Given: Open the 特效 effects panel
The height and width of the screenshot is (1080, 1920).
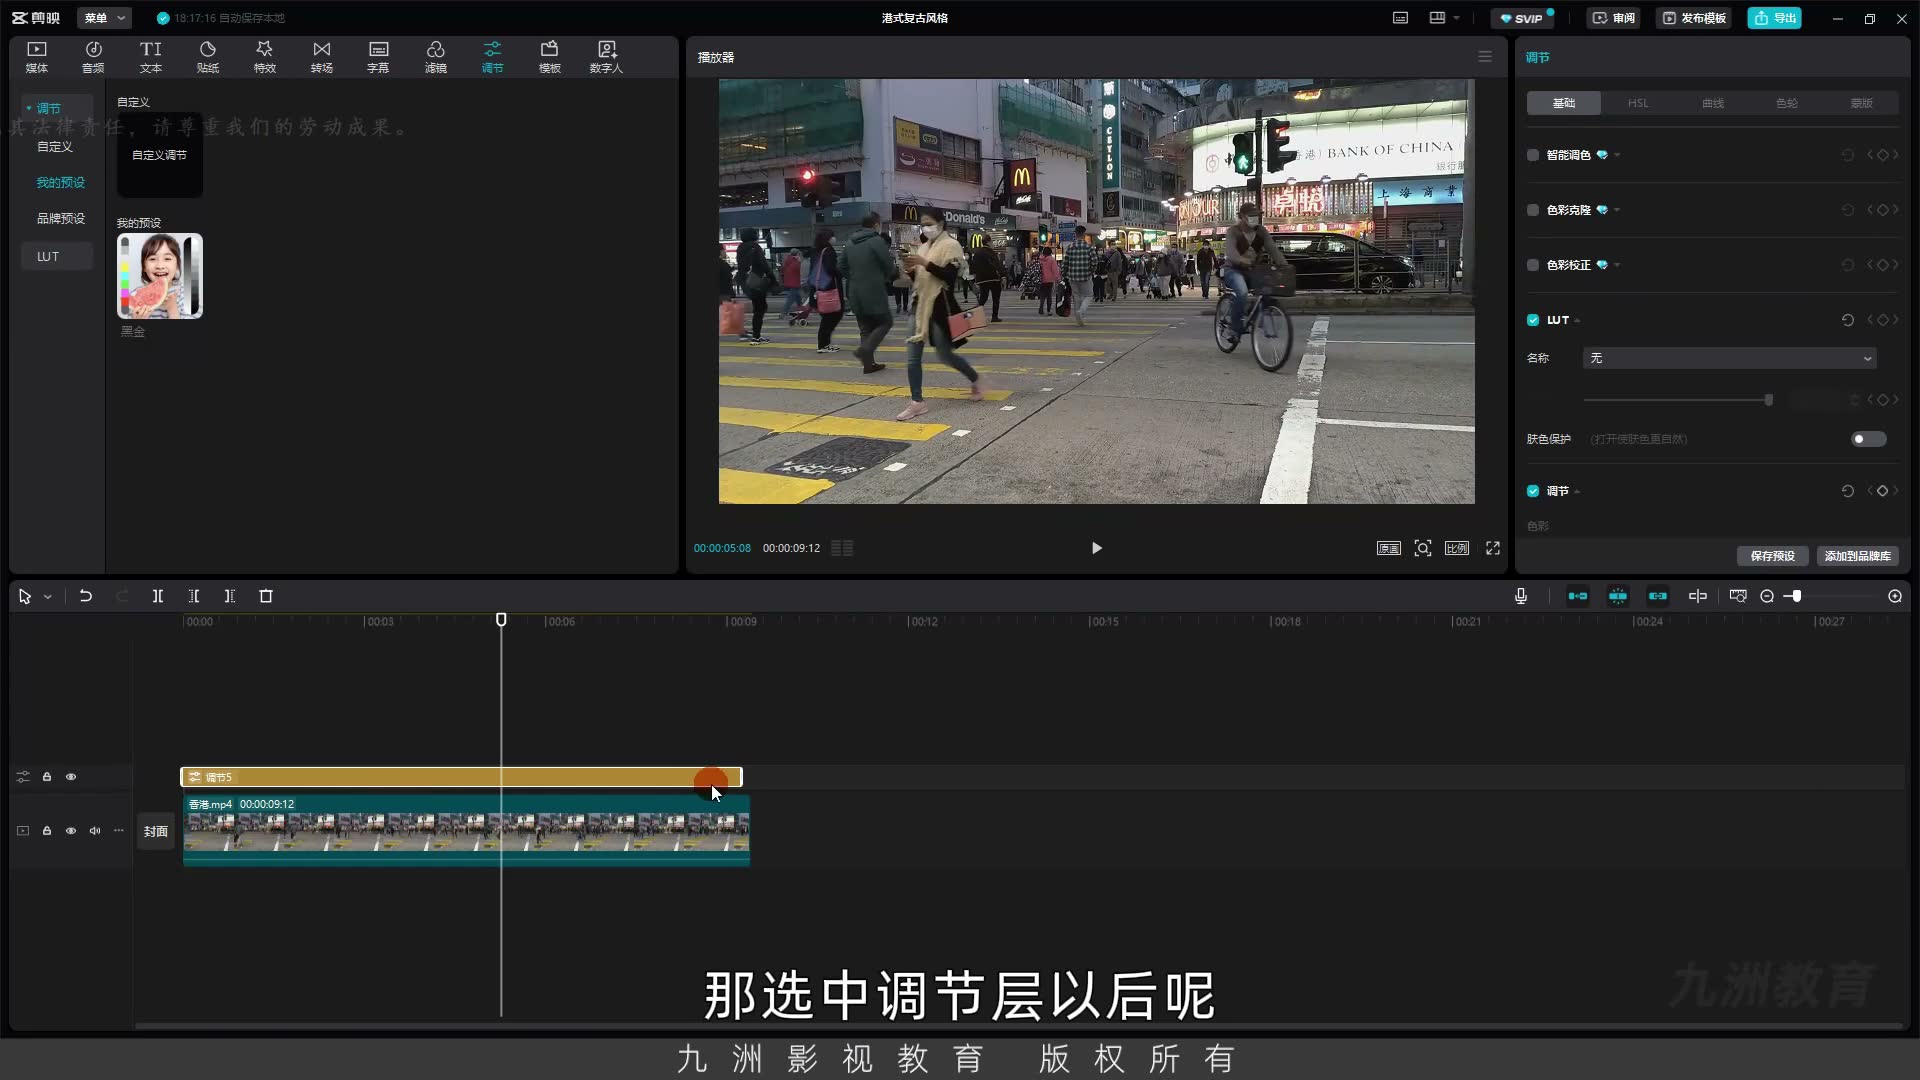Looking at the screenshot, I should click(x=265, y=57).
